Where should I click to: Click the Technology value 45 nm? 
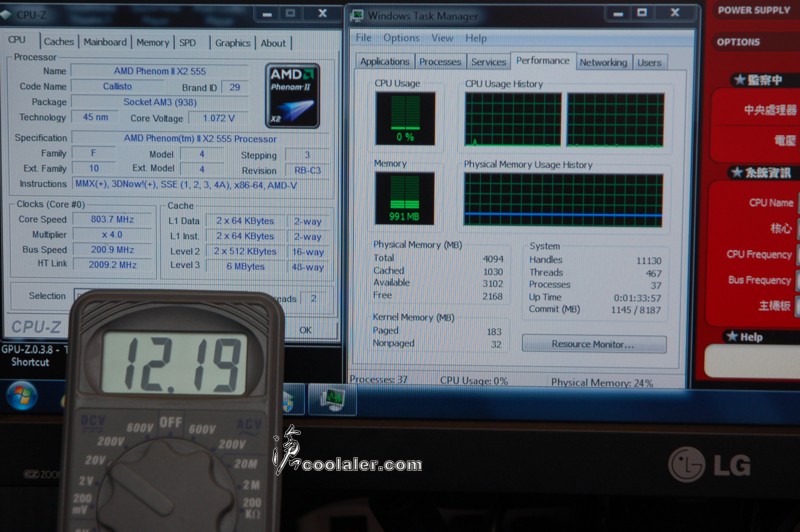[95, 117]
